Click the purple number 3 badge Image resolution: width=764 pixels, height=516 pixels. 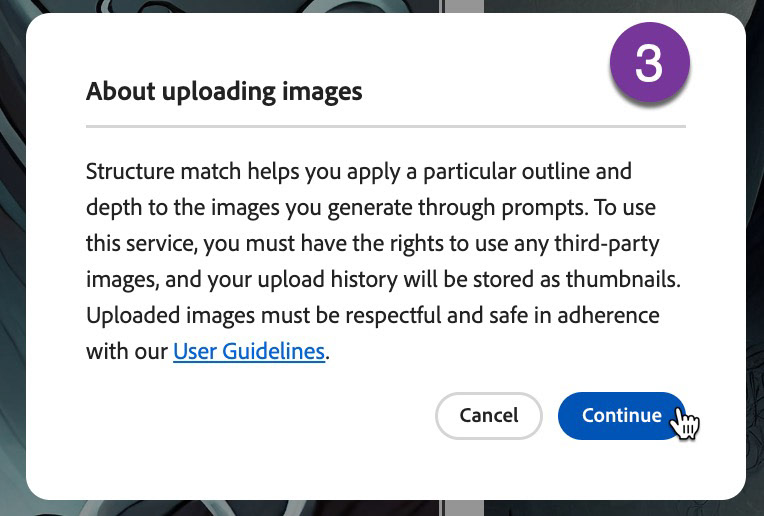point(649,62)
